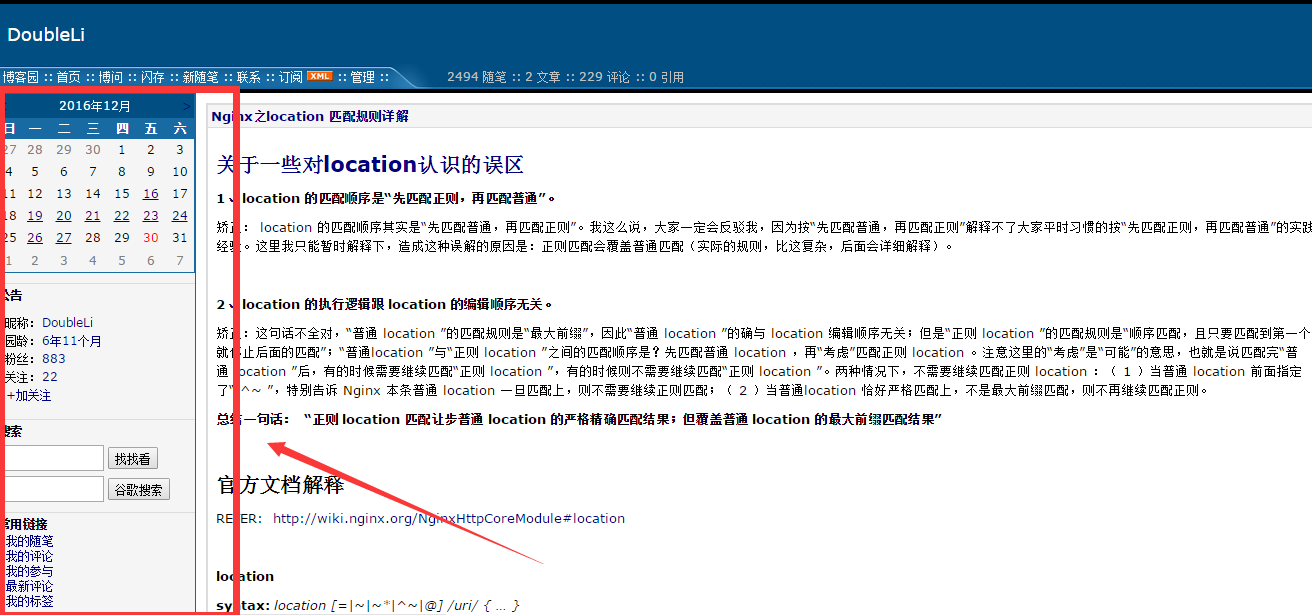Click the 谷歌搜索 button
Viewport: 1312px width, 615px height.
pos(139,490)
